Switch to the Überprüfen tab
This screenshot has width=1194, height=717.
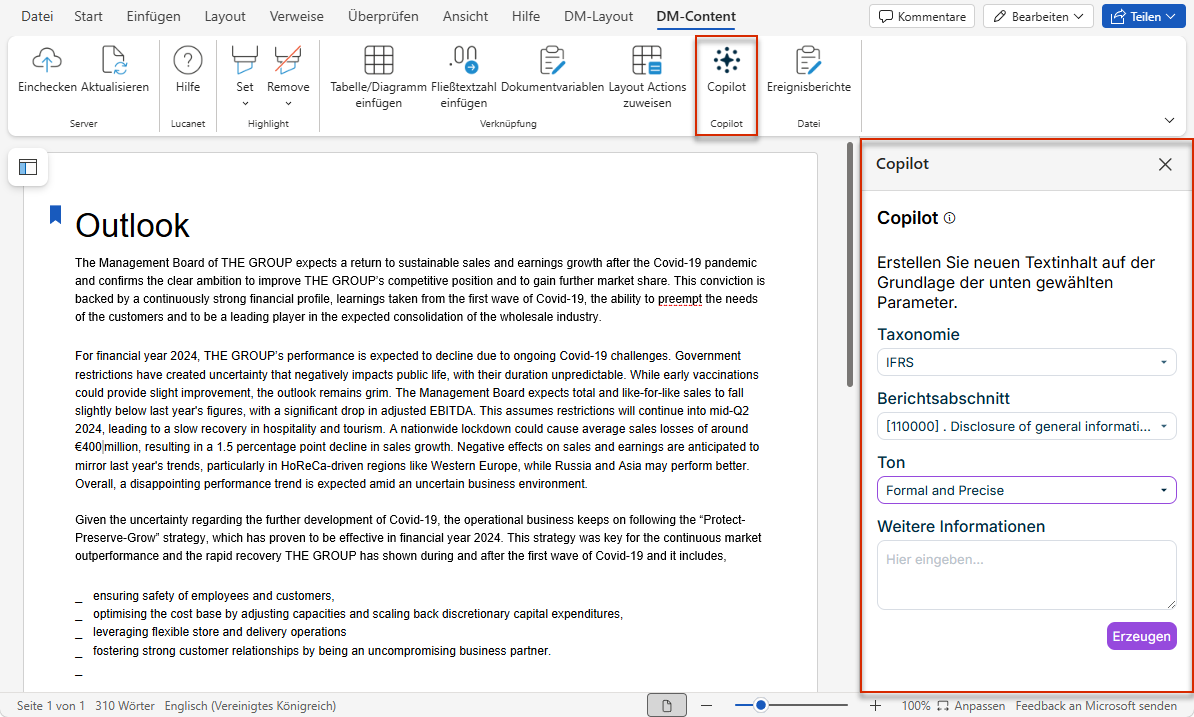point(383,16)
